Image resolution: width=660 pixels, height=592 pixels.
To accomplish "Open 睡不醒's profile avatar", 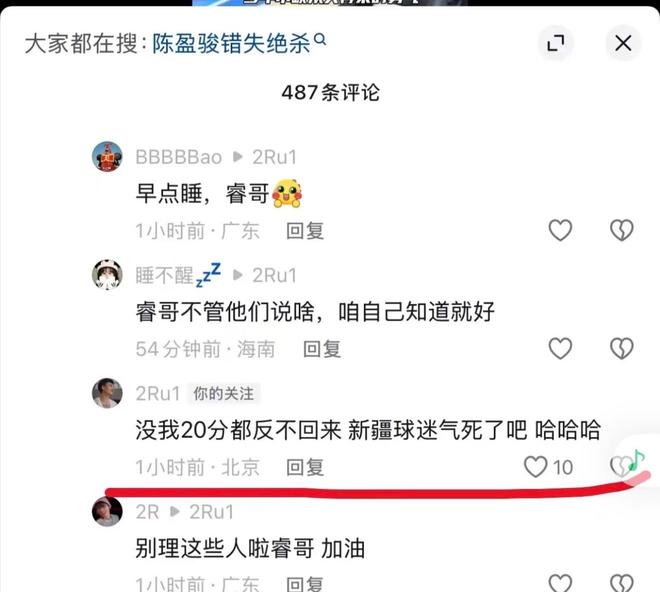I will pyautogui.click(x=107, y=275).
